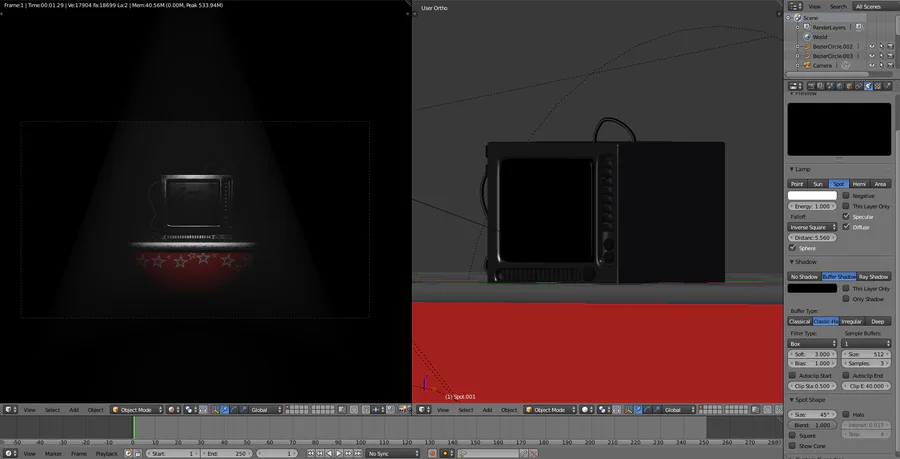Enable the Show Cone checkbox

pos(793,446)
